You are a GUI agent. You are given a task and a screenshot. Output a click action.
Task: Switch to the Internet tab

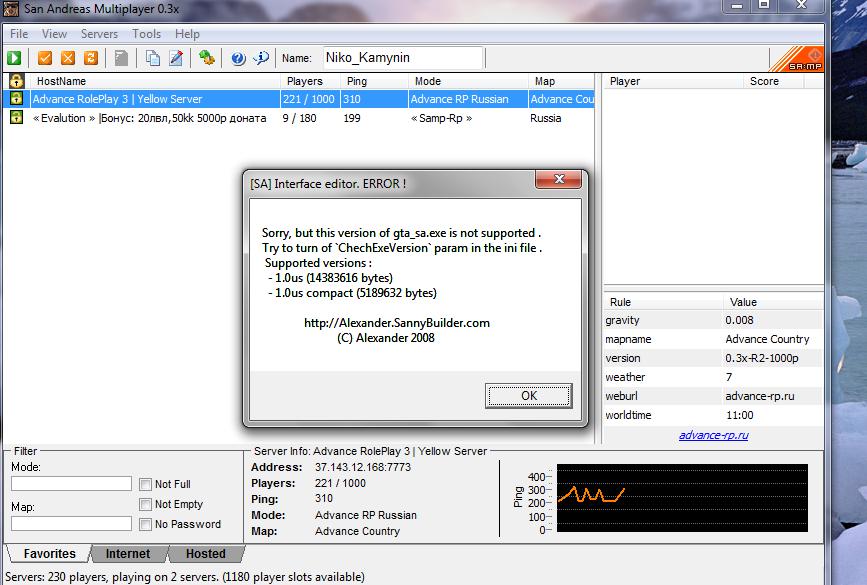click(x=128, y=553)
